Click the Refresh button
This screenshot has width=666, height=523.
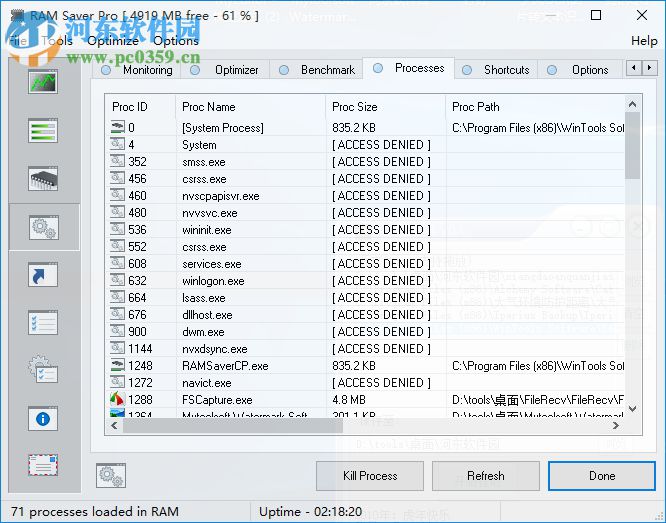(x=485, y=476)
